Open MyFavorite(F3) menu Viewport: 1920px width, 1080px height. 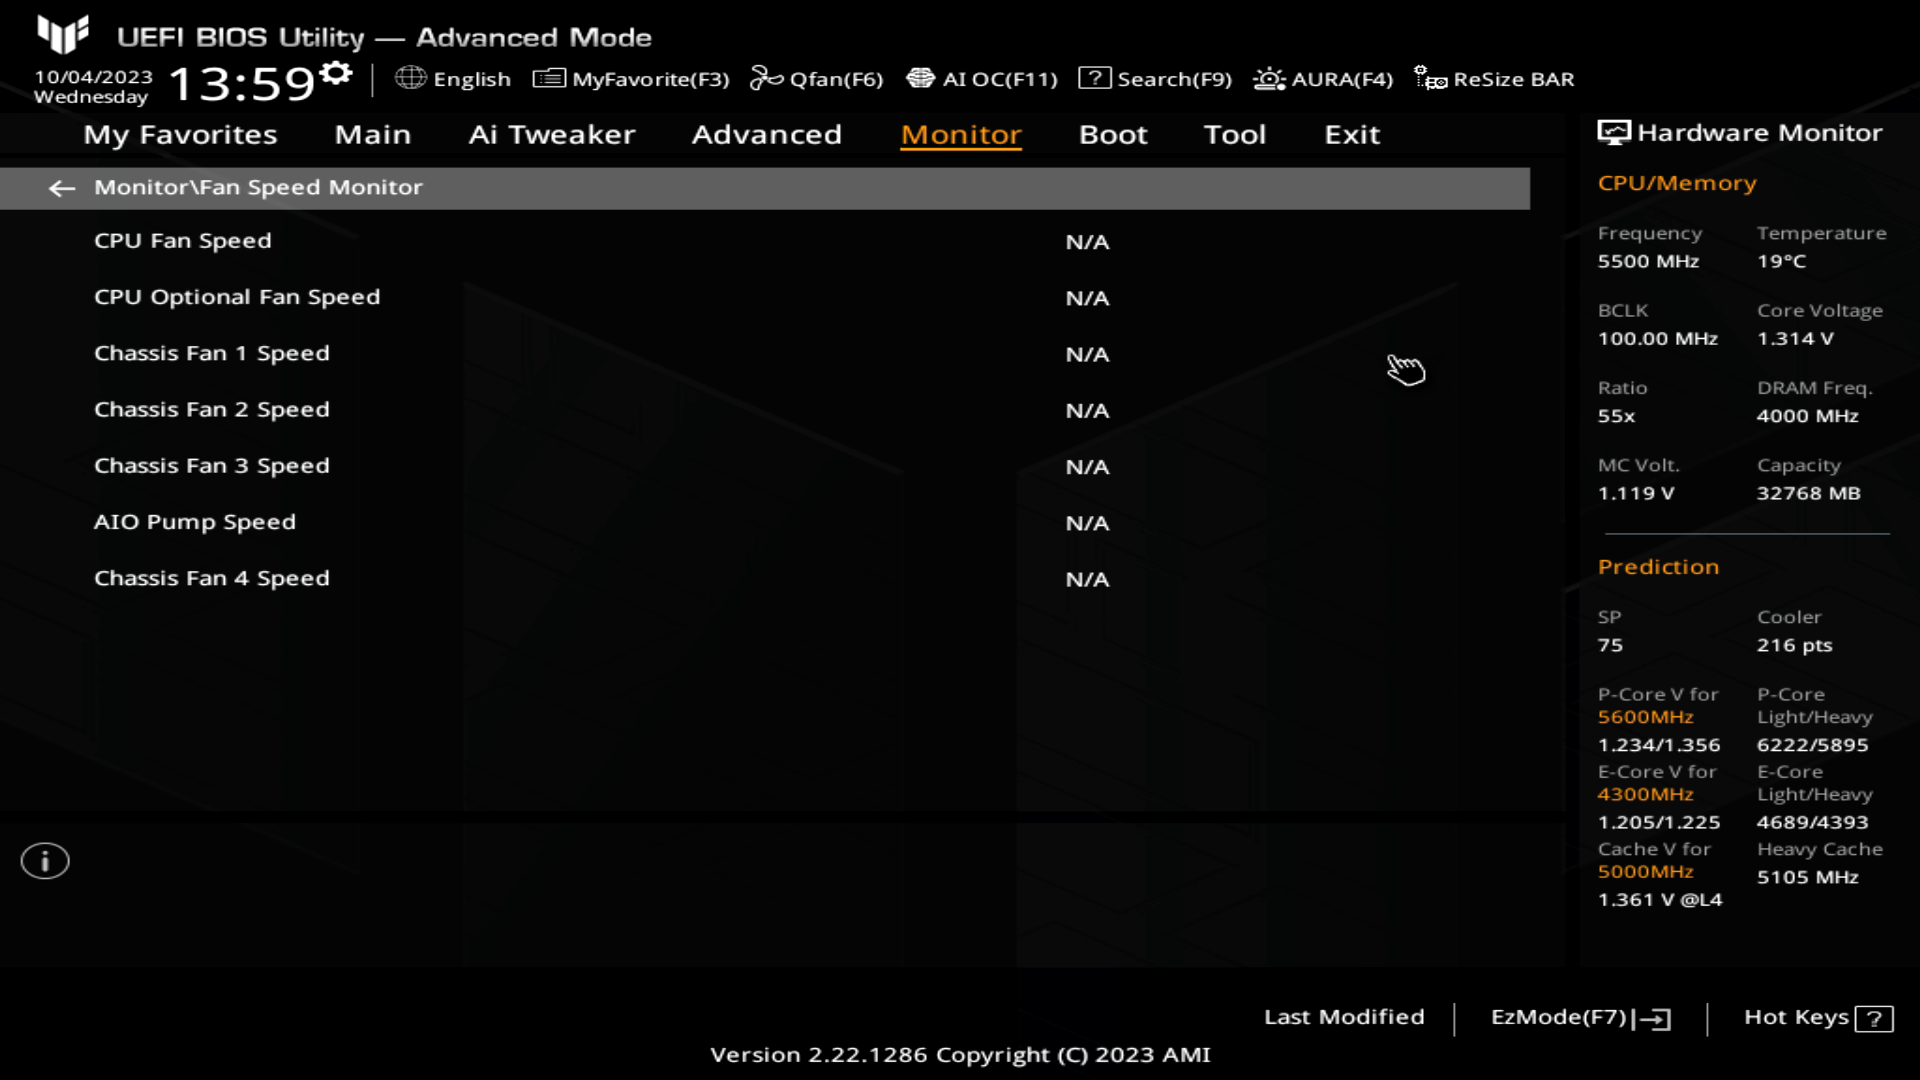631,79
